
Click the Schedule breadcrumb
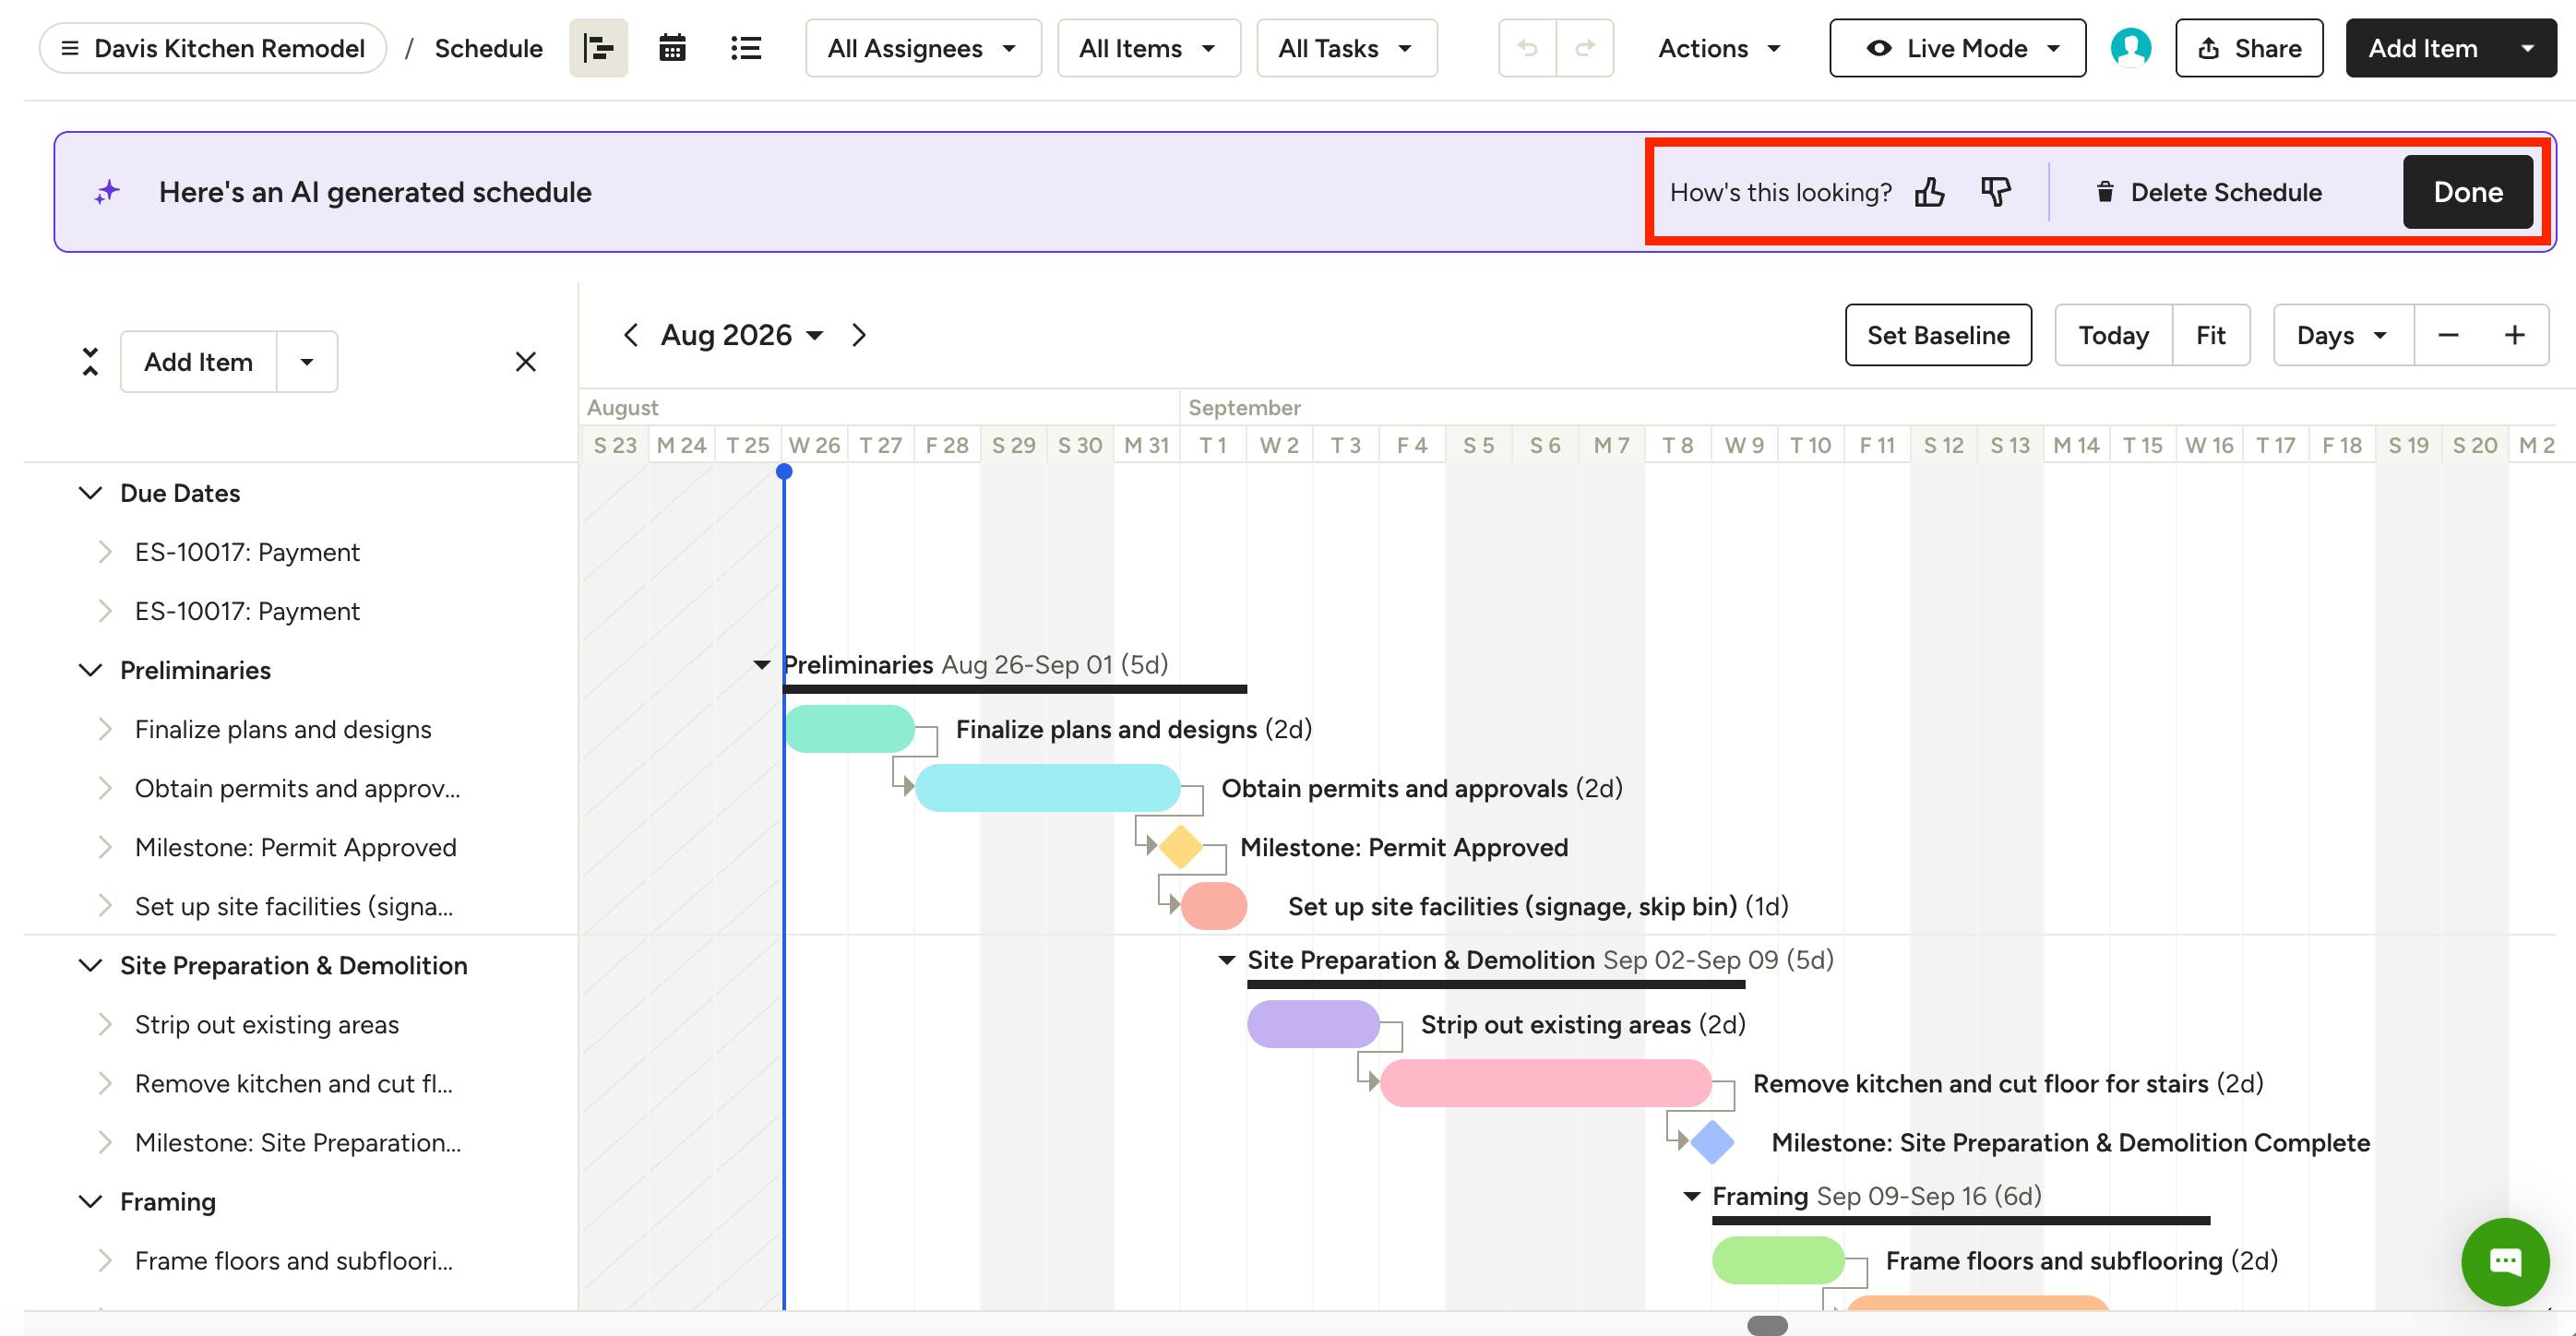tap(488, 48)
